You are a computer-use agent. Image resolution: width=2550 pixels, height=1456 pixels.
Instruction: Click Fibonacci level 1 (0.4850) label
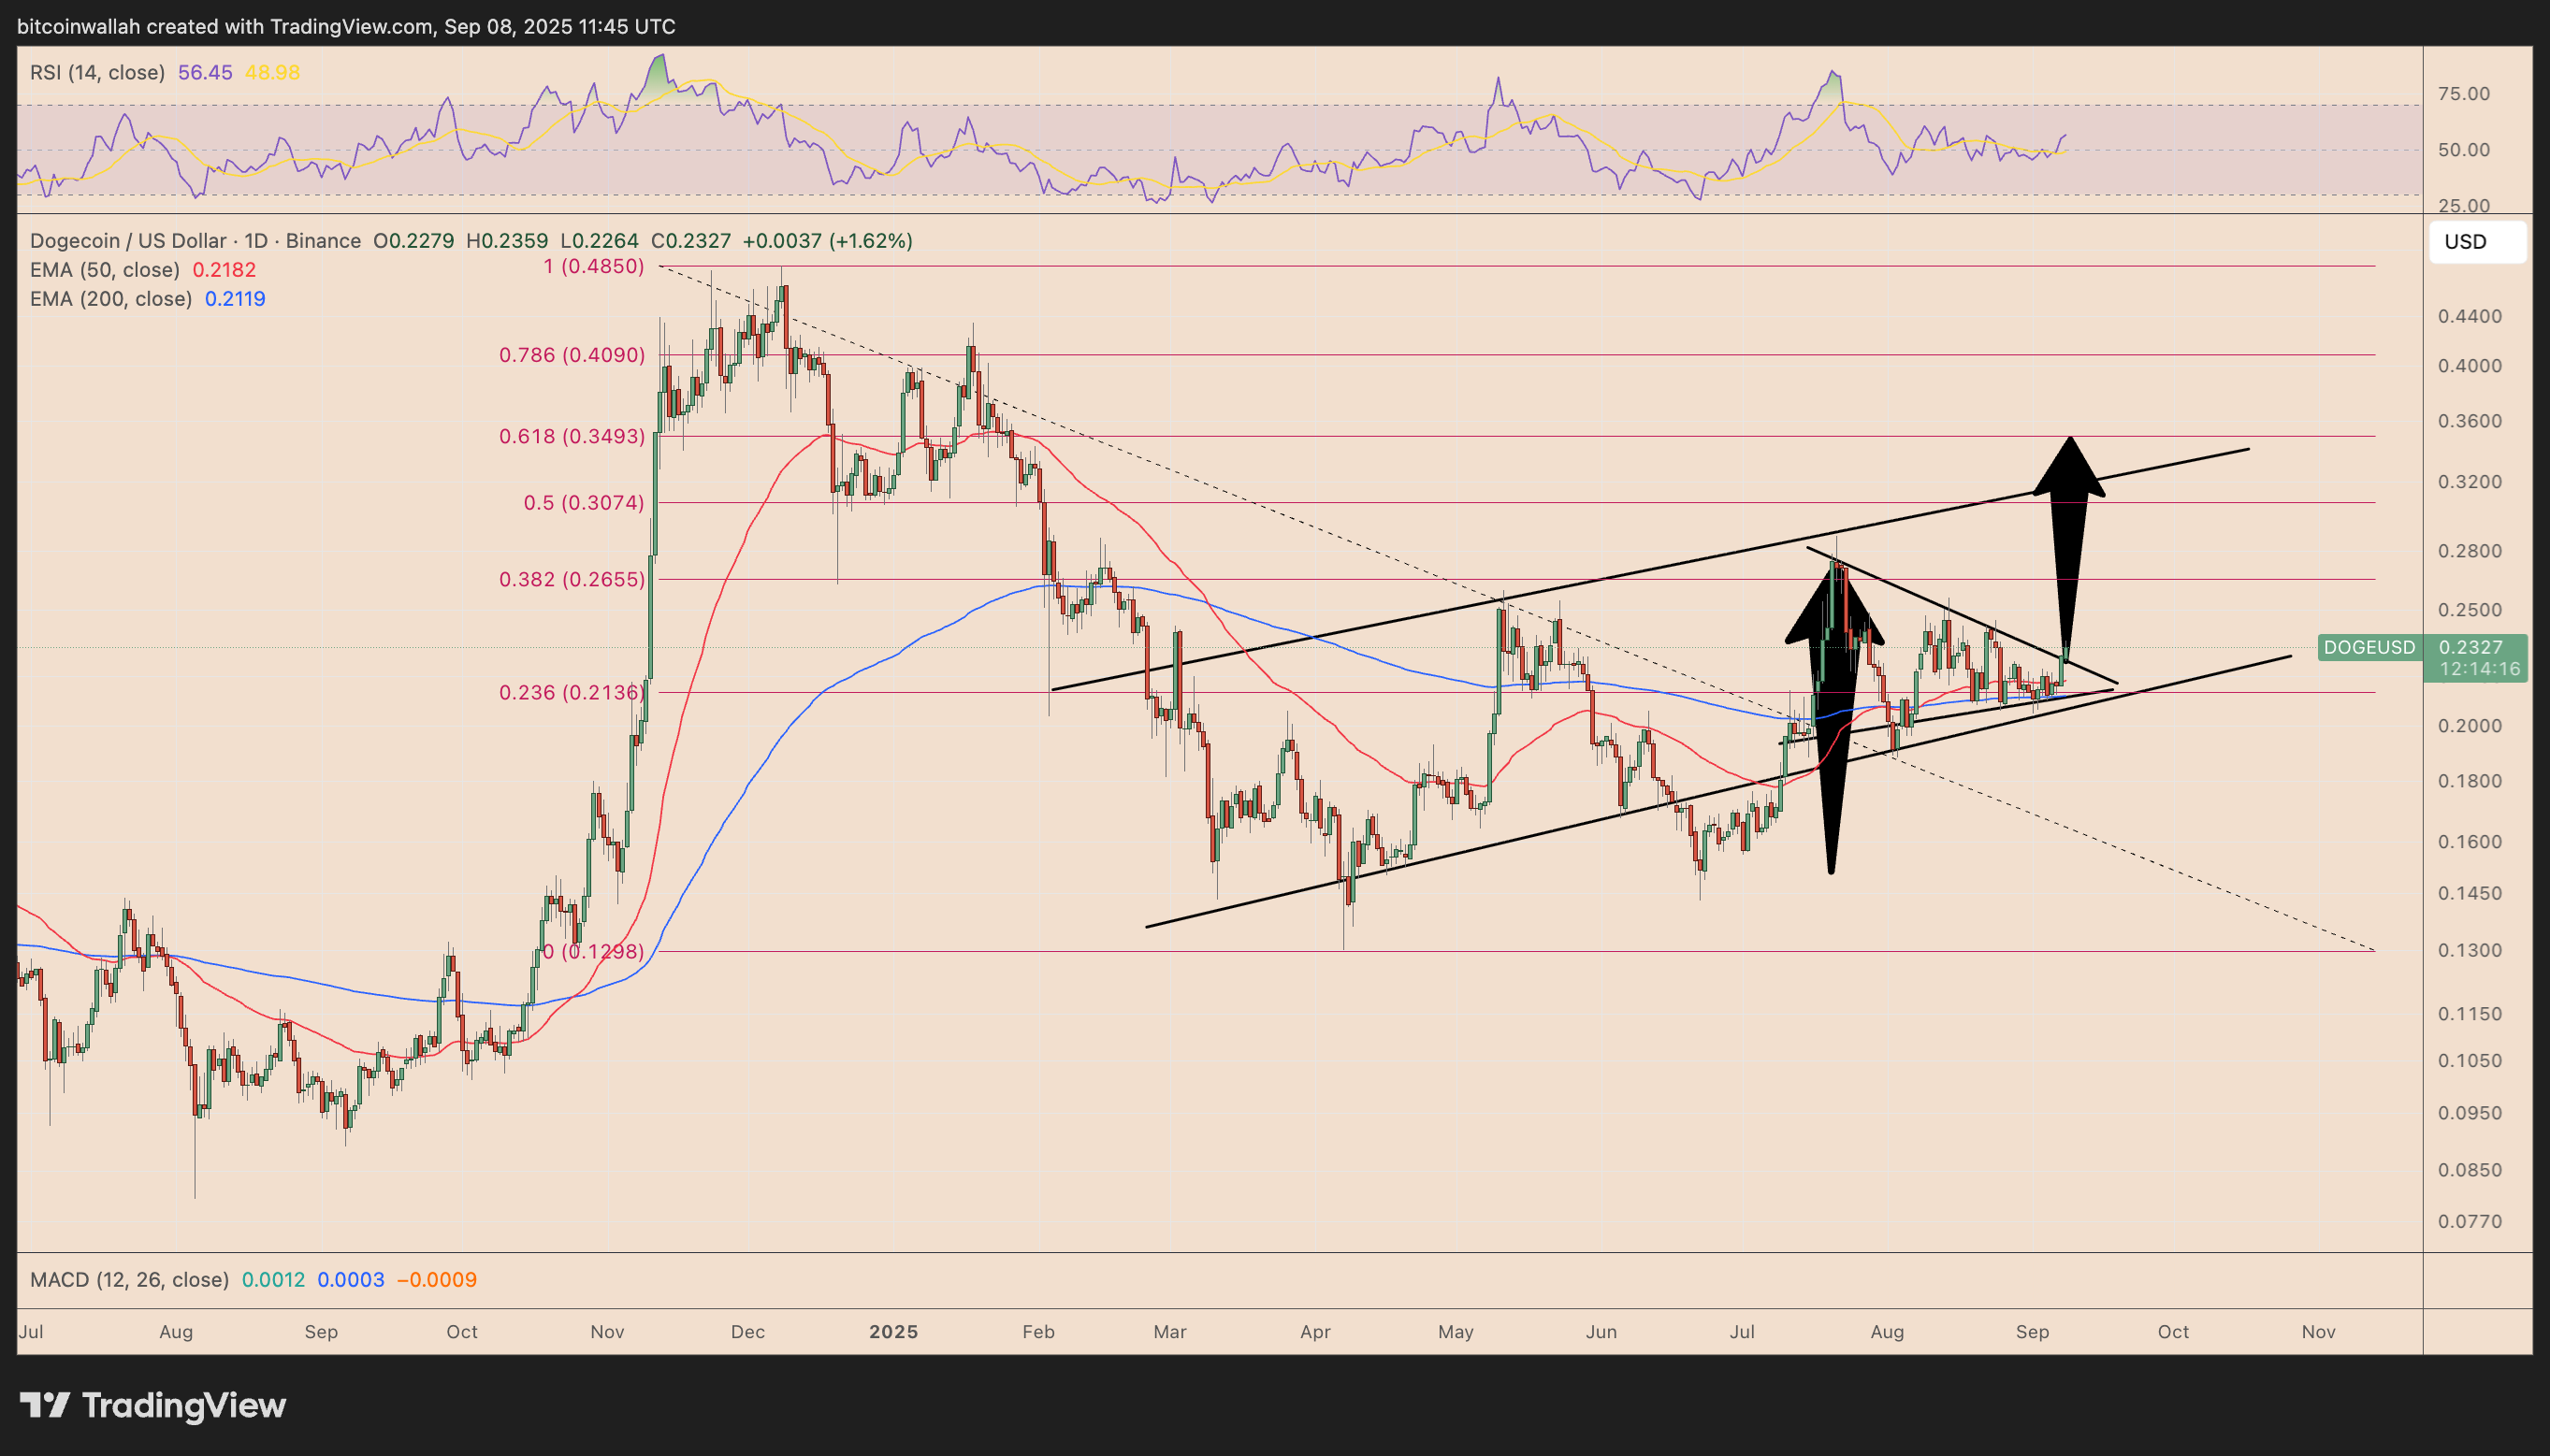click(594, 266)
